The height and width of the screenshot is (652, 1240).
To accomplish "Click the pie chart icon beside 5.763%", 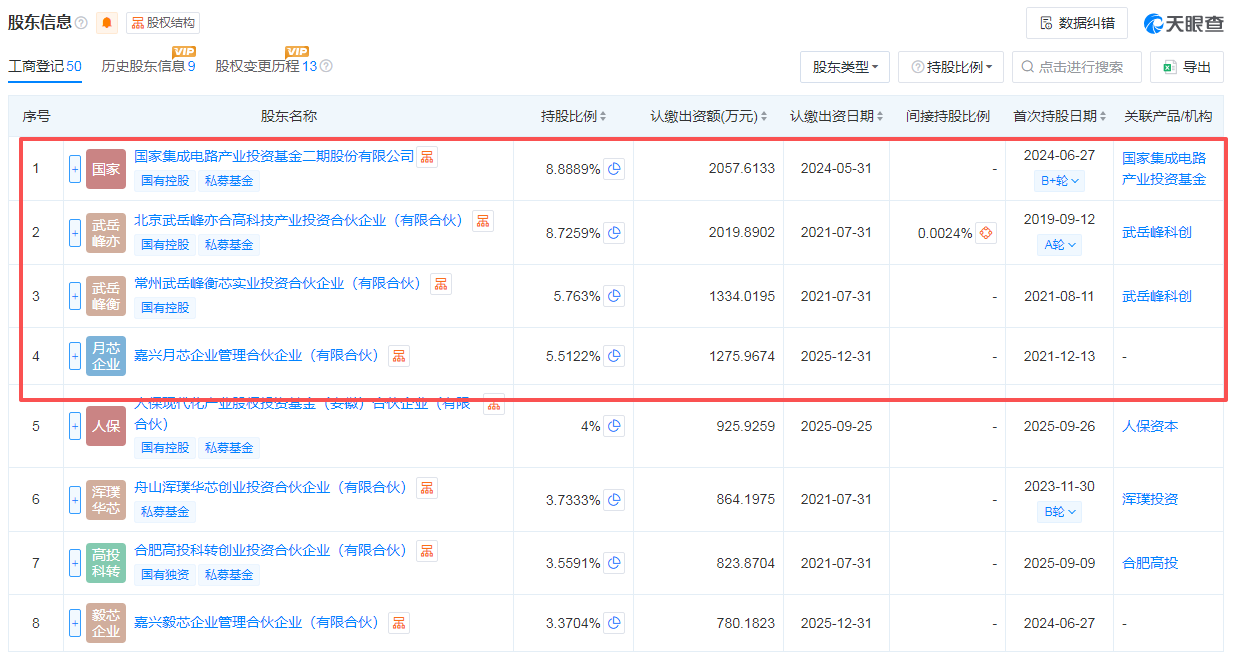I will [x=615, y=296].
